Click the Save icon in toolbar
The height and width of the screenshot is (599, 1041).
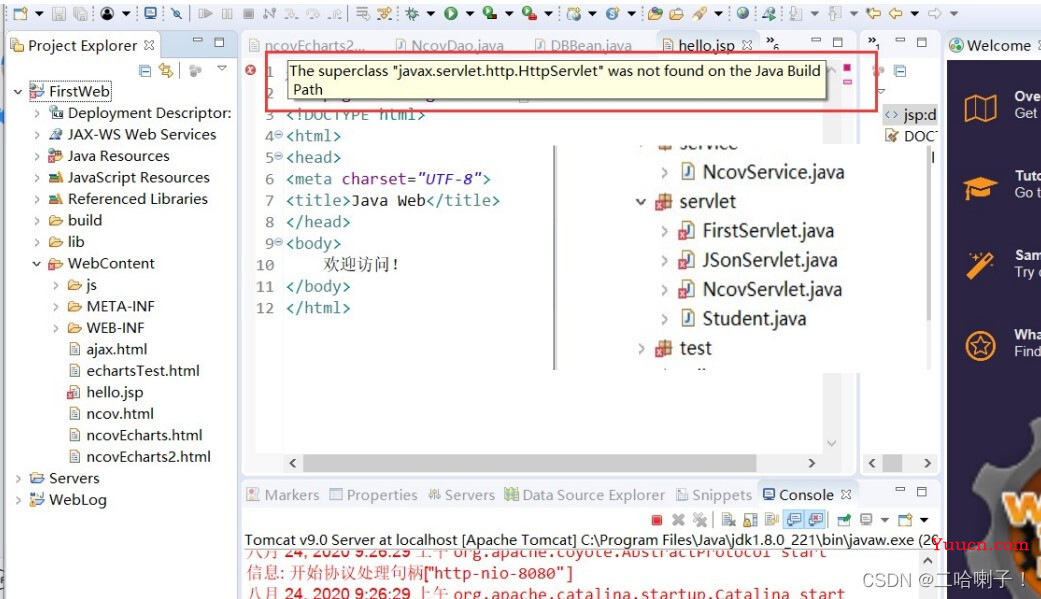(58, 13)
